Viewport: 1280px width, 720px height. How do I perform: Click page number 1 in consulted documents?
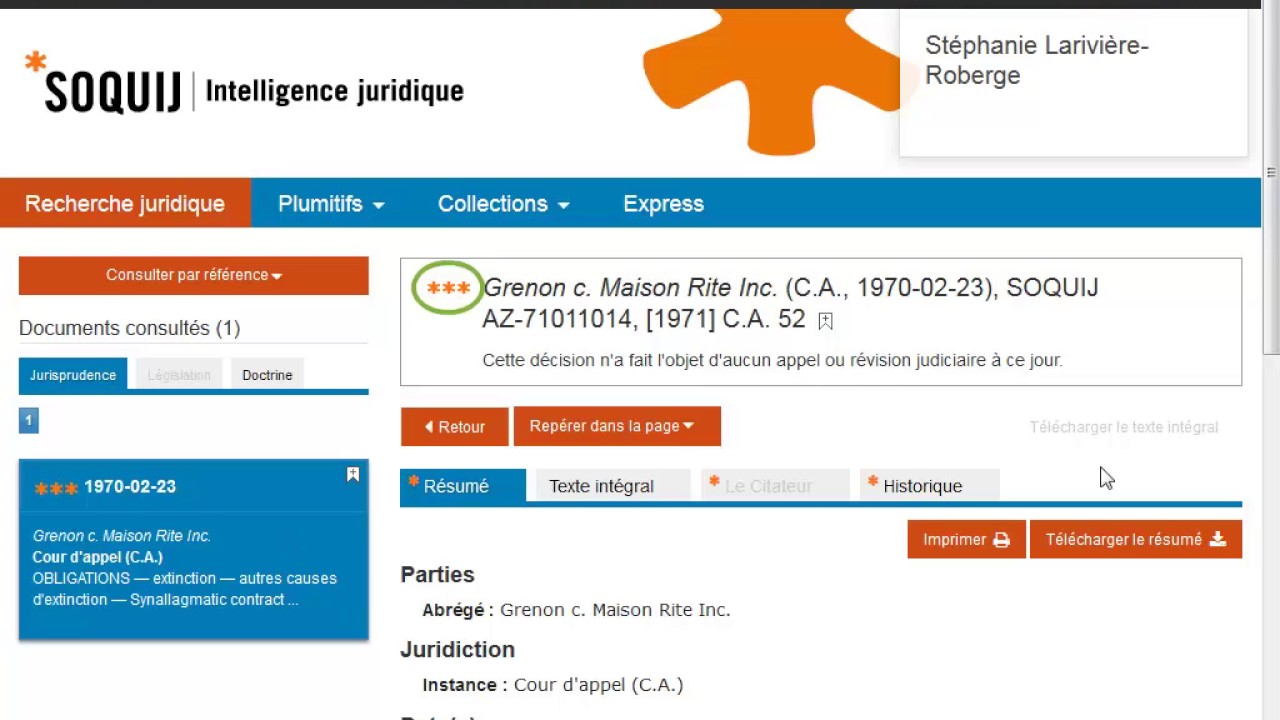click(28, 421)
